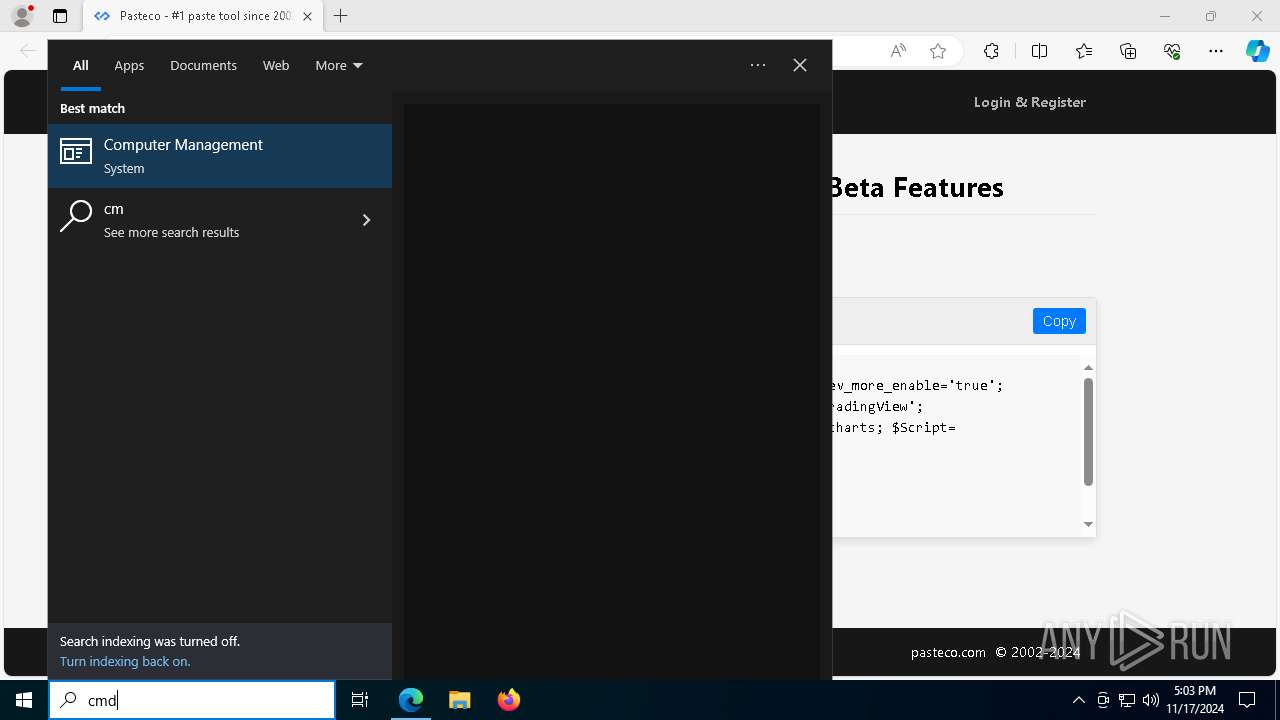This screenshot has width=1280, height=720.
Task: Click Turn indexing back on link
Action: (125, 661)
